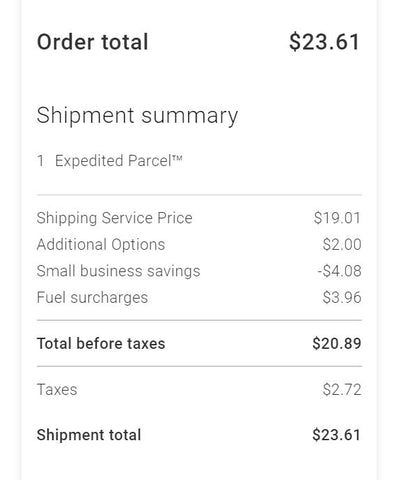Select the $3.96 fuel surcharge amount
The image size is (403, 480).
342,297
